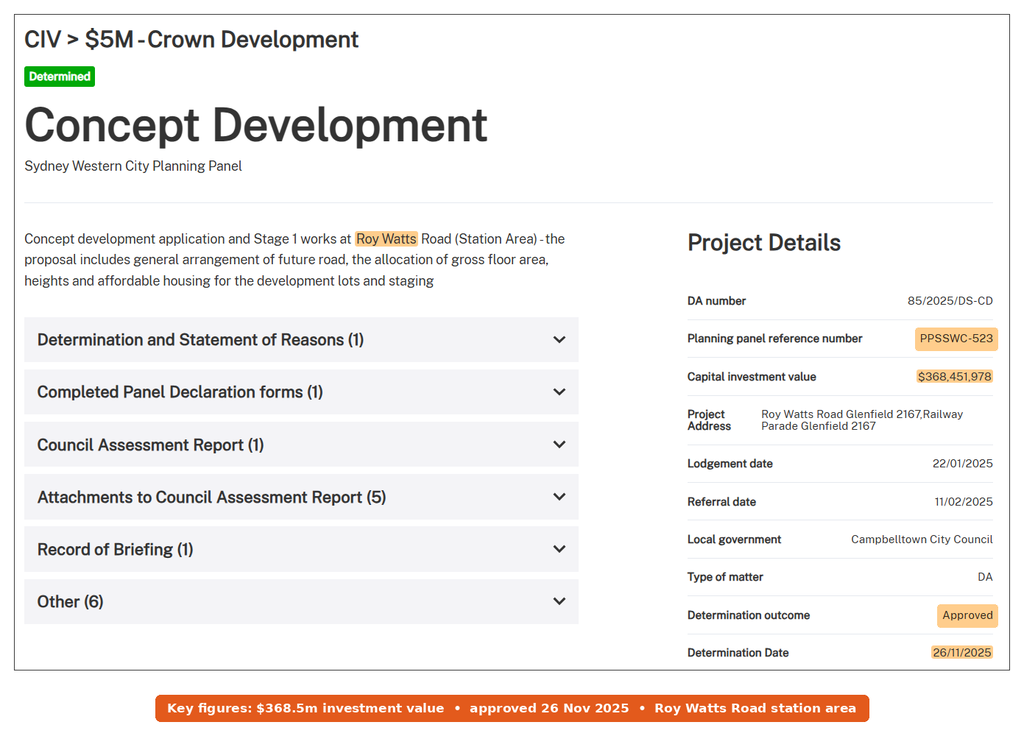1024x736 pixels.
Task: Expand Completed Panel Declaration forms section
Action: [301, 392]
